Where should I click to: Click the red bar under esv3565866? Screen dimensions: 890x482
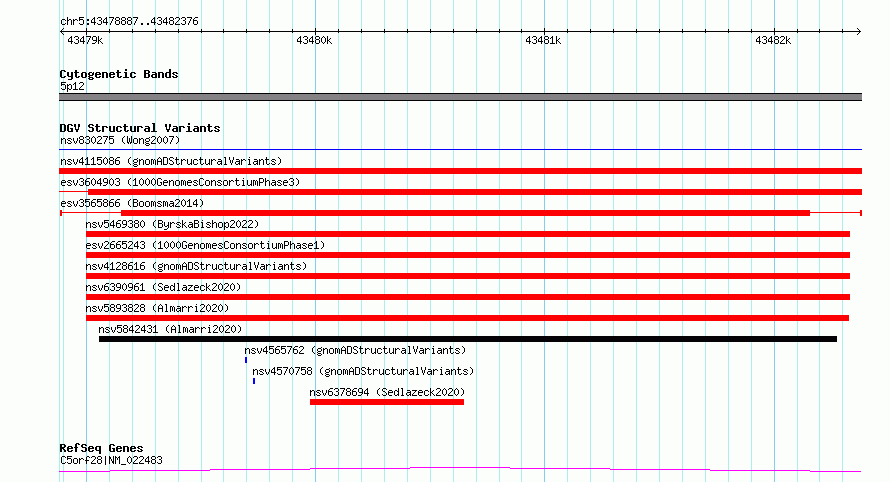[x=465, y=213]
